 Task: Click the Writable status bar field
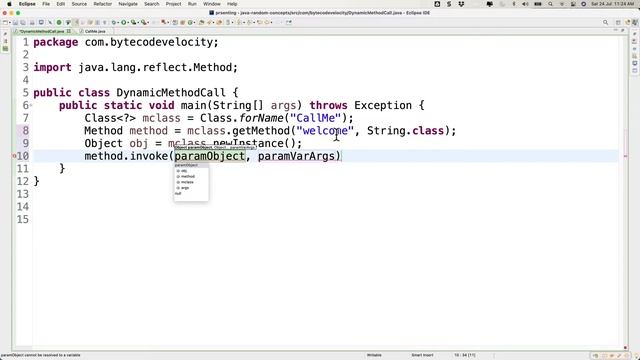pyautogui.click(x=374, y=355)
